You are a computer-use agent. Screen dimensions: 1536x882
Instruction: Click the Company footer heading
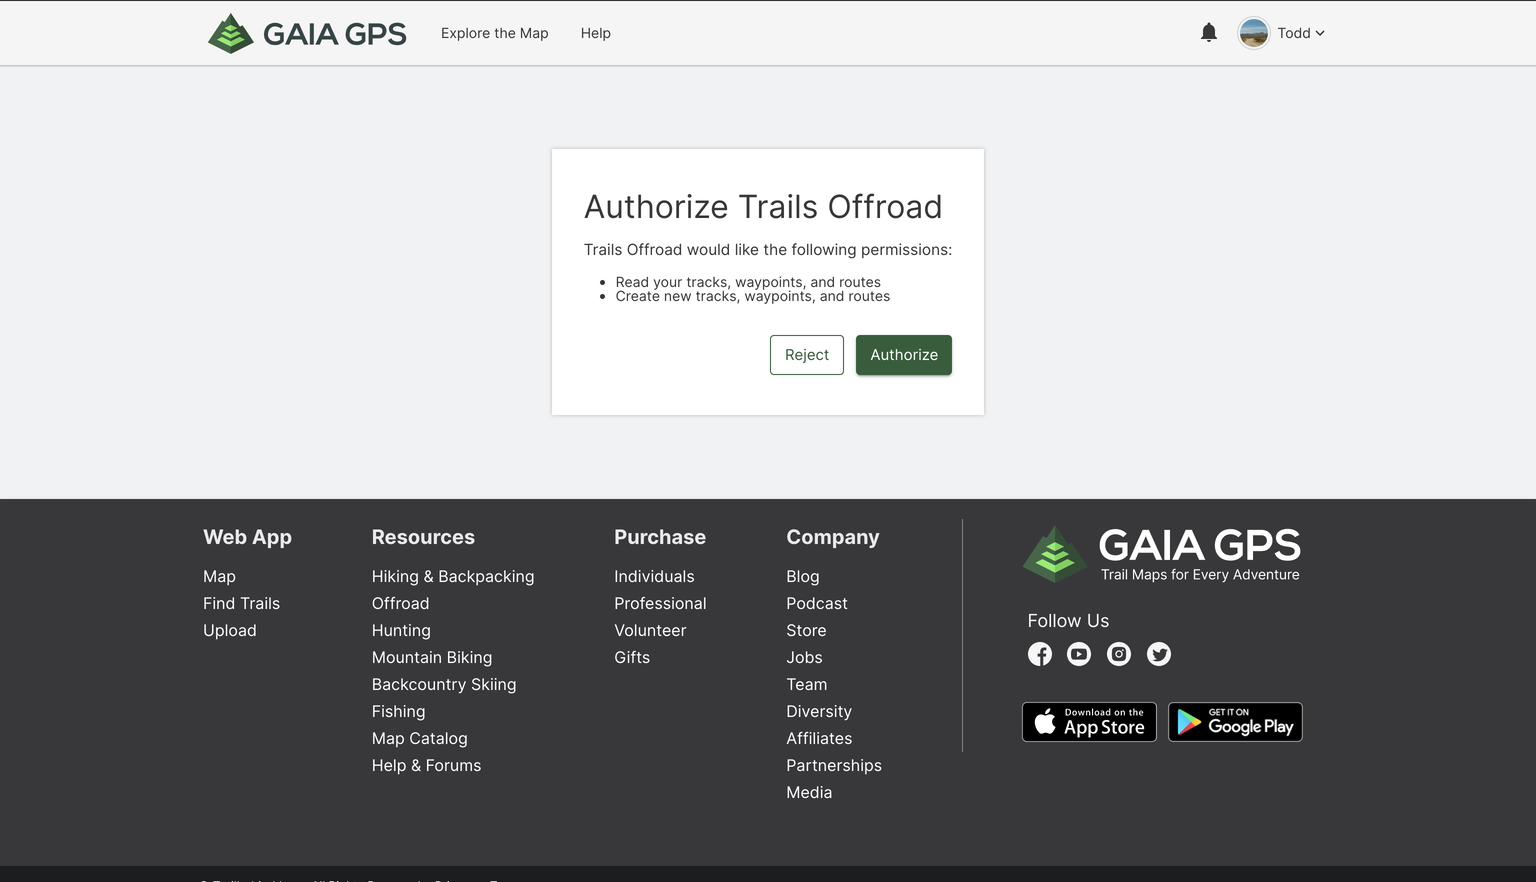pyautogui.click(x=833, y=538)
